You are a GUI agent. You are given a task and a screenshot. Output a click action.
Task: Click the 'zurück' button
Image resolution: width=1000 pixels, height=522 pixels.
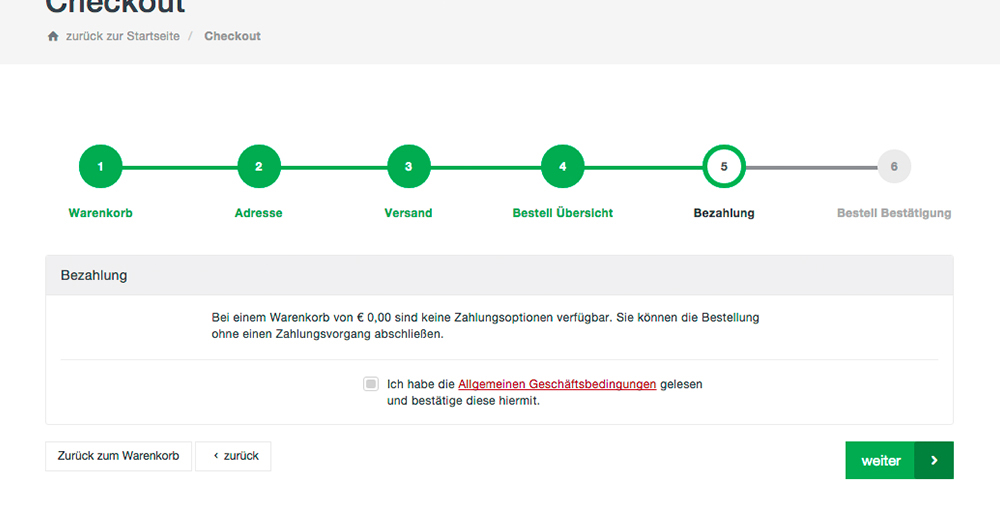233,456
